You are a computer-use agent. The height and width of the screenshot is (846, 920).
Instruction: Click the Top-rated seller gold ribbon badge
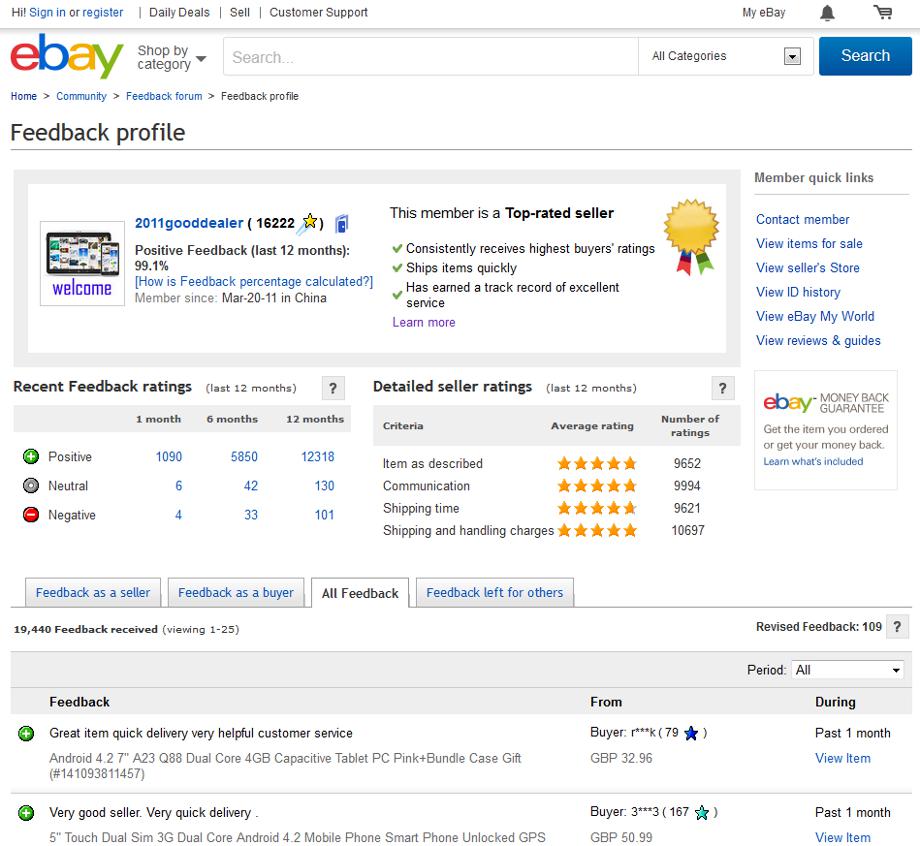tap(692, 236)
